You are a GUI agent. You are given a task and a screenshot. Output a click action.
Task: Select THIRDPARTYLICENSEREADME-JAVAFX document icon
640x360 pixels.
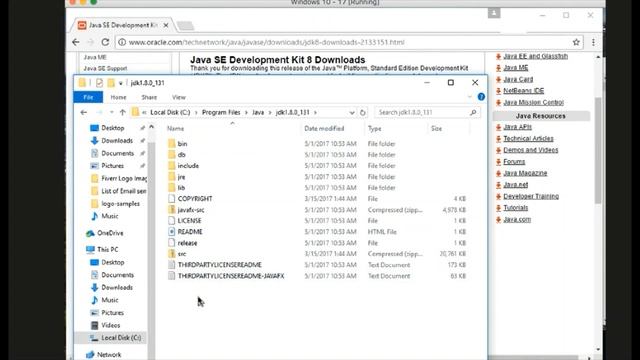[172, 276]
